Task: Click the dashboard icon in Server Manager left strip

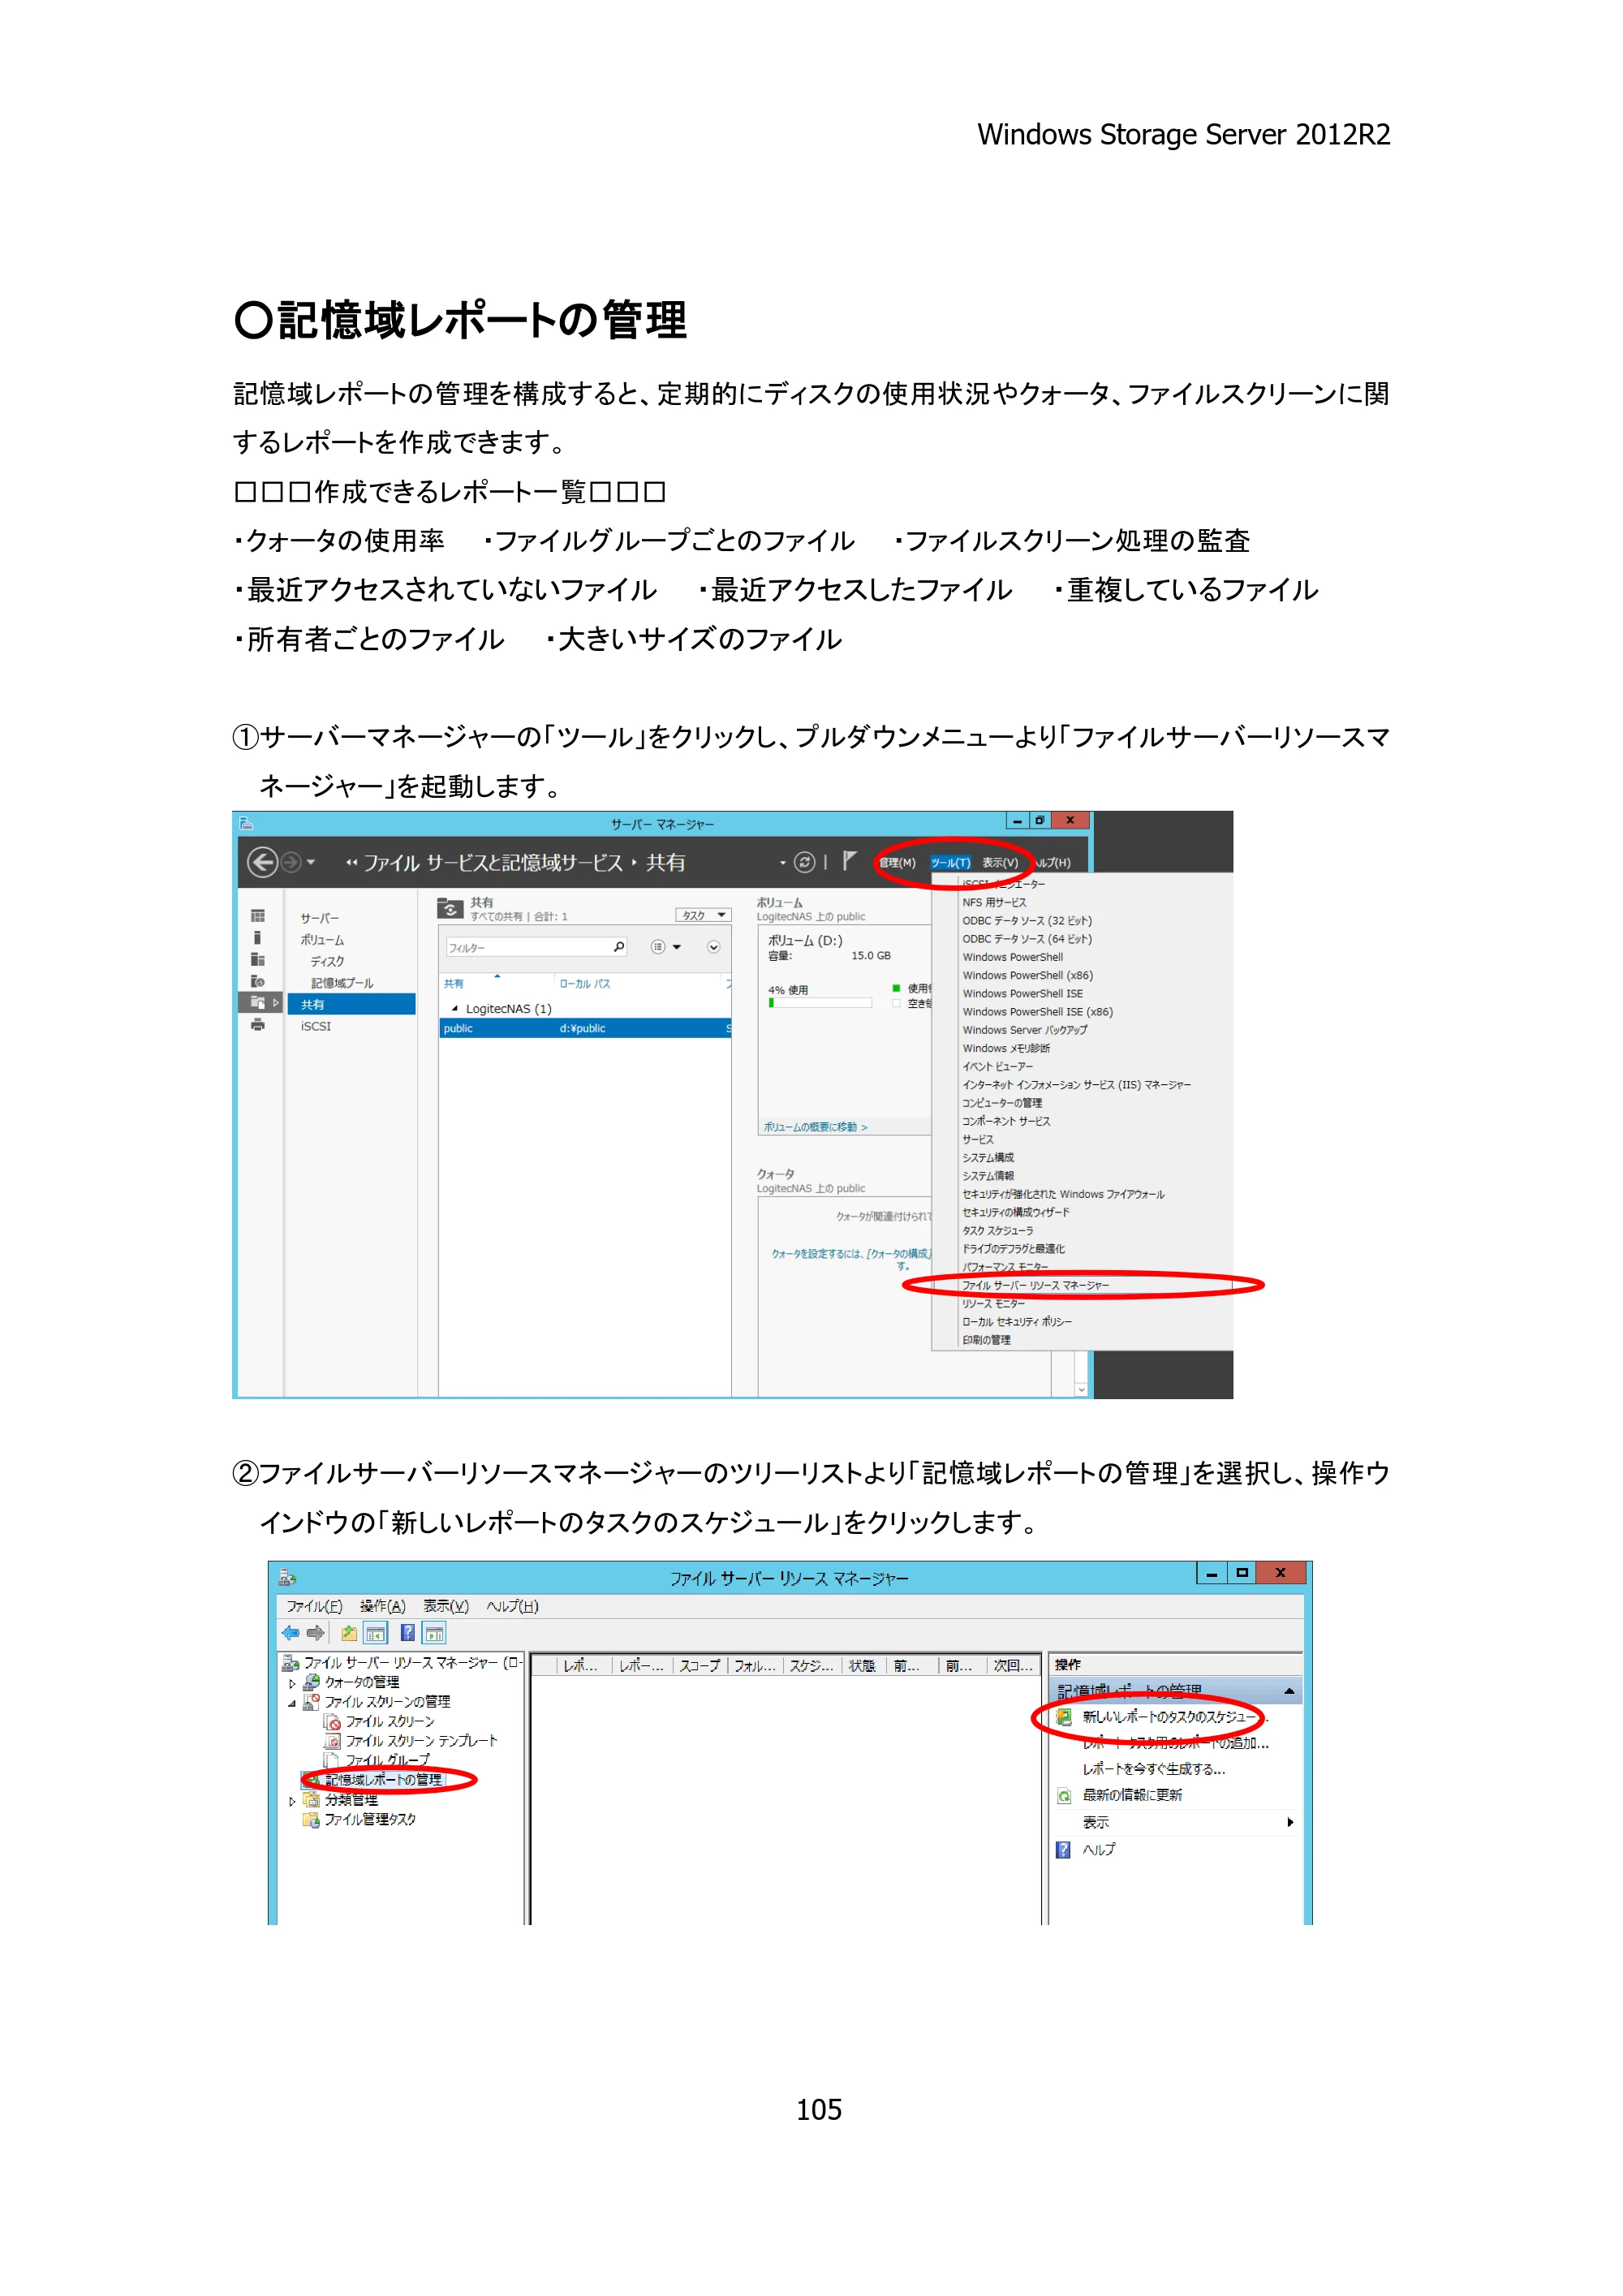Action: (258, 916)
